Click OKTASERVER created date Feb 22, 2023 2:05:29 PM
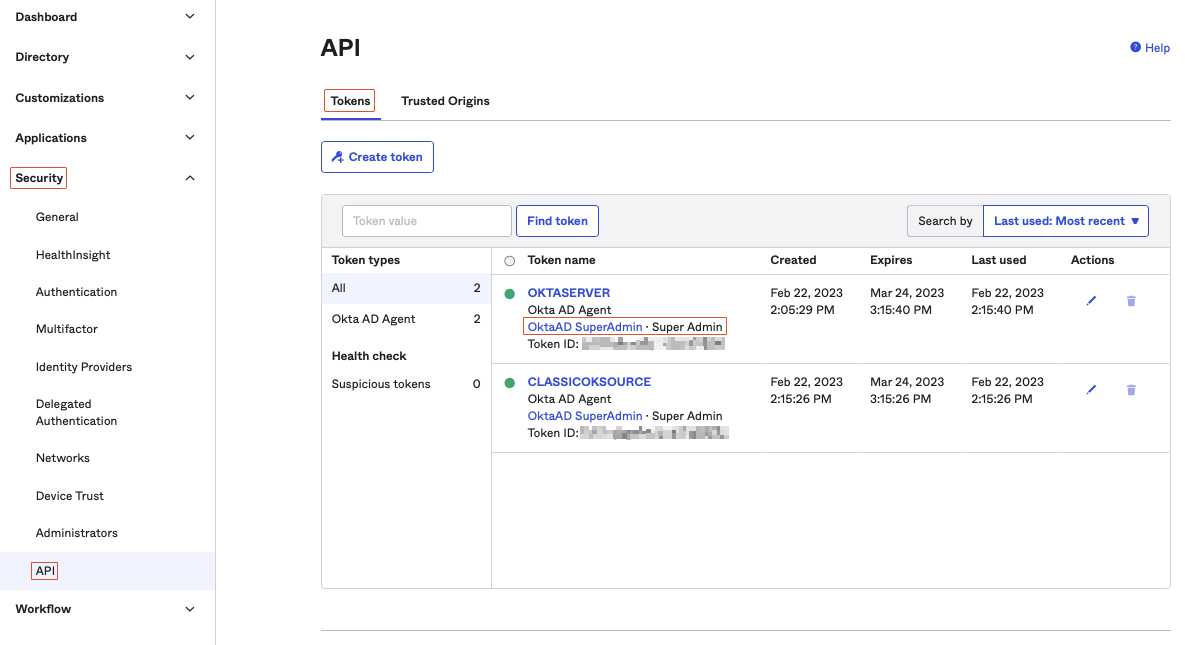The width and height of the screenshot is (1185, 645). click(806, 301)
